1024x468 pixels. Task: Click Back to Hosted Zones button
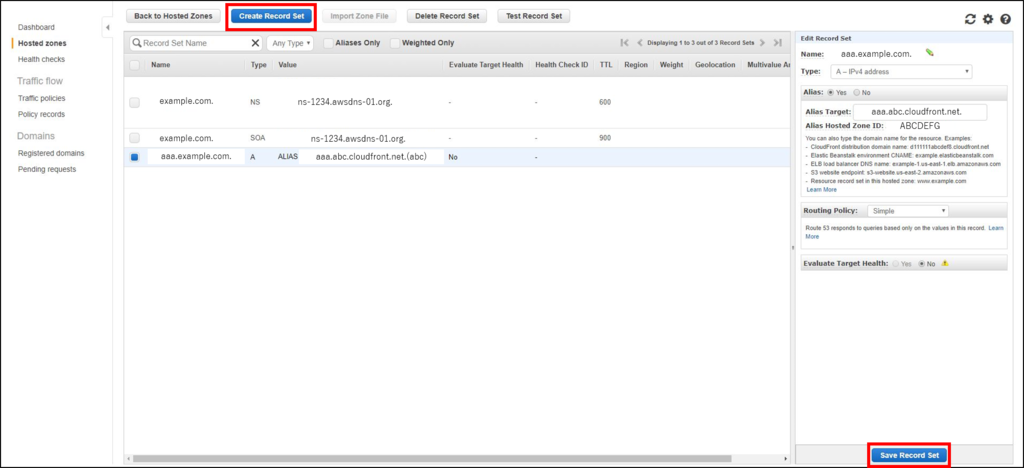click(173, 16)
